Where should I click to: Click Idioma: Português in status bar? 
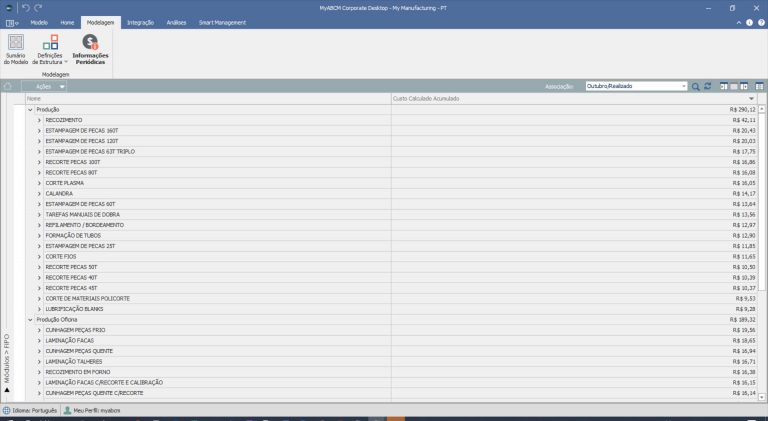coord(30,410)
